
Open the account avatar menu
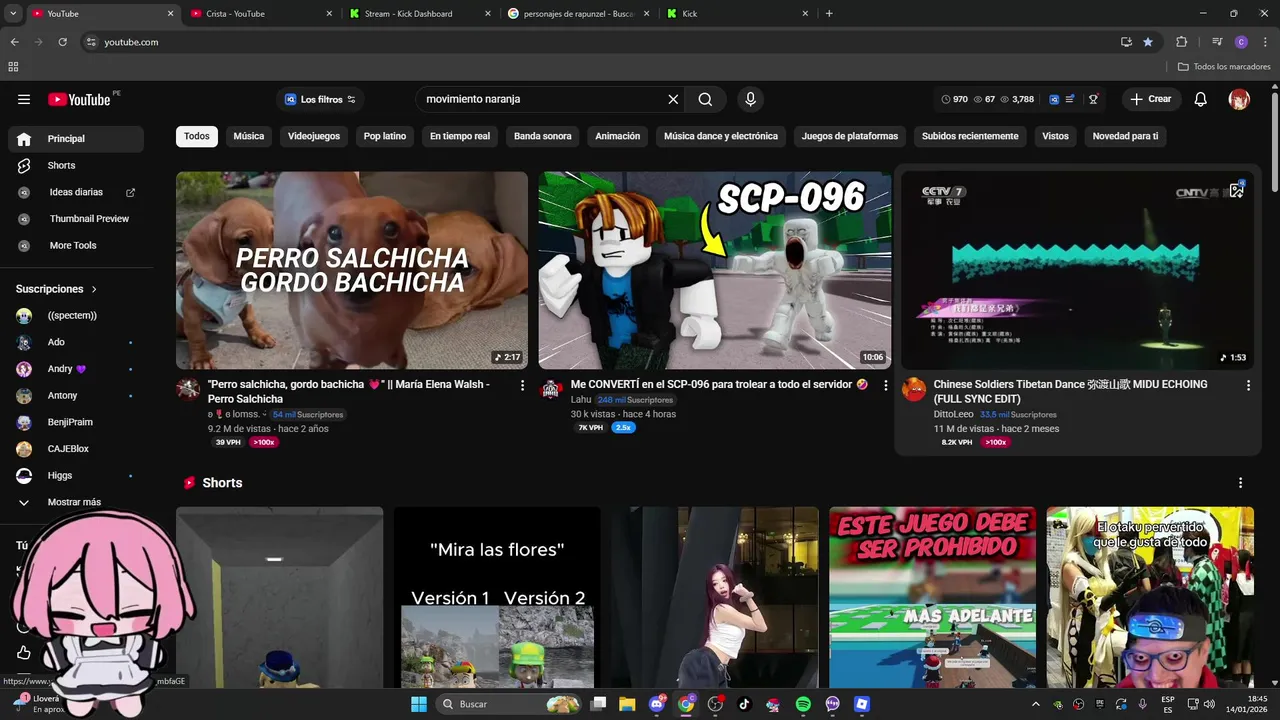click(x=1239, y=99)
